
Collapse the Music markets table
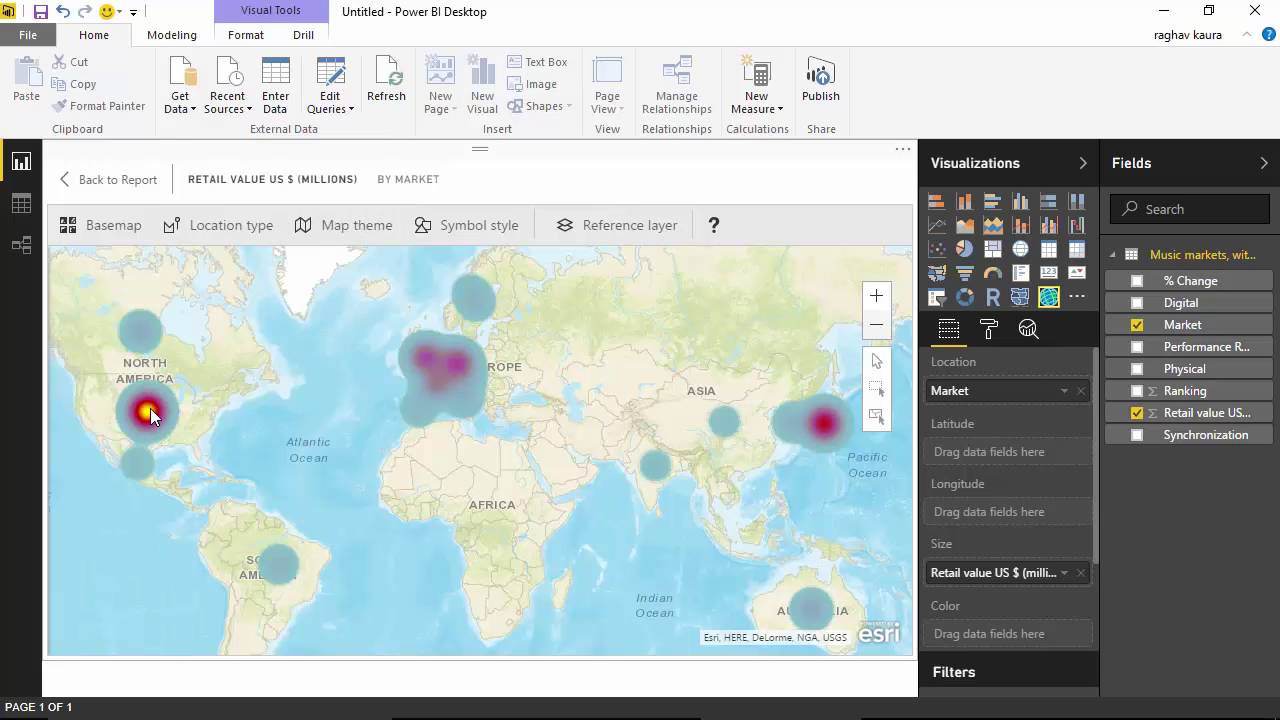coord(1112,255)
